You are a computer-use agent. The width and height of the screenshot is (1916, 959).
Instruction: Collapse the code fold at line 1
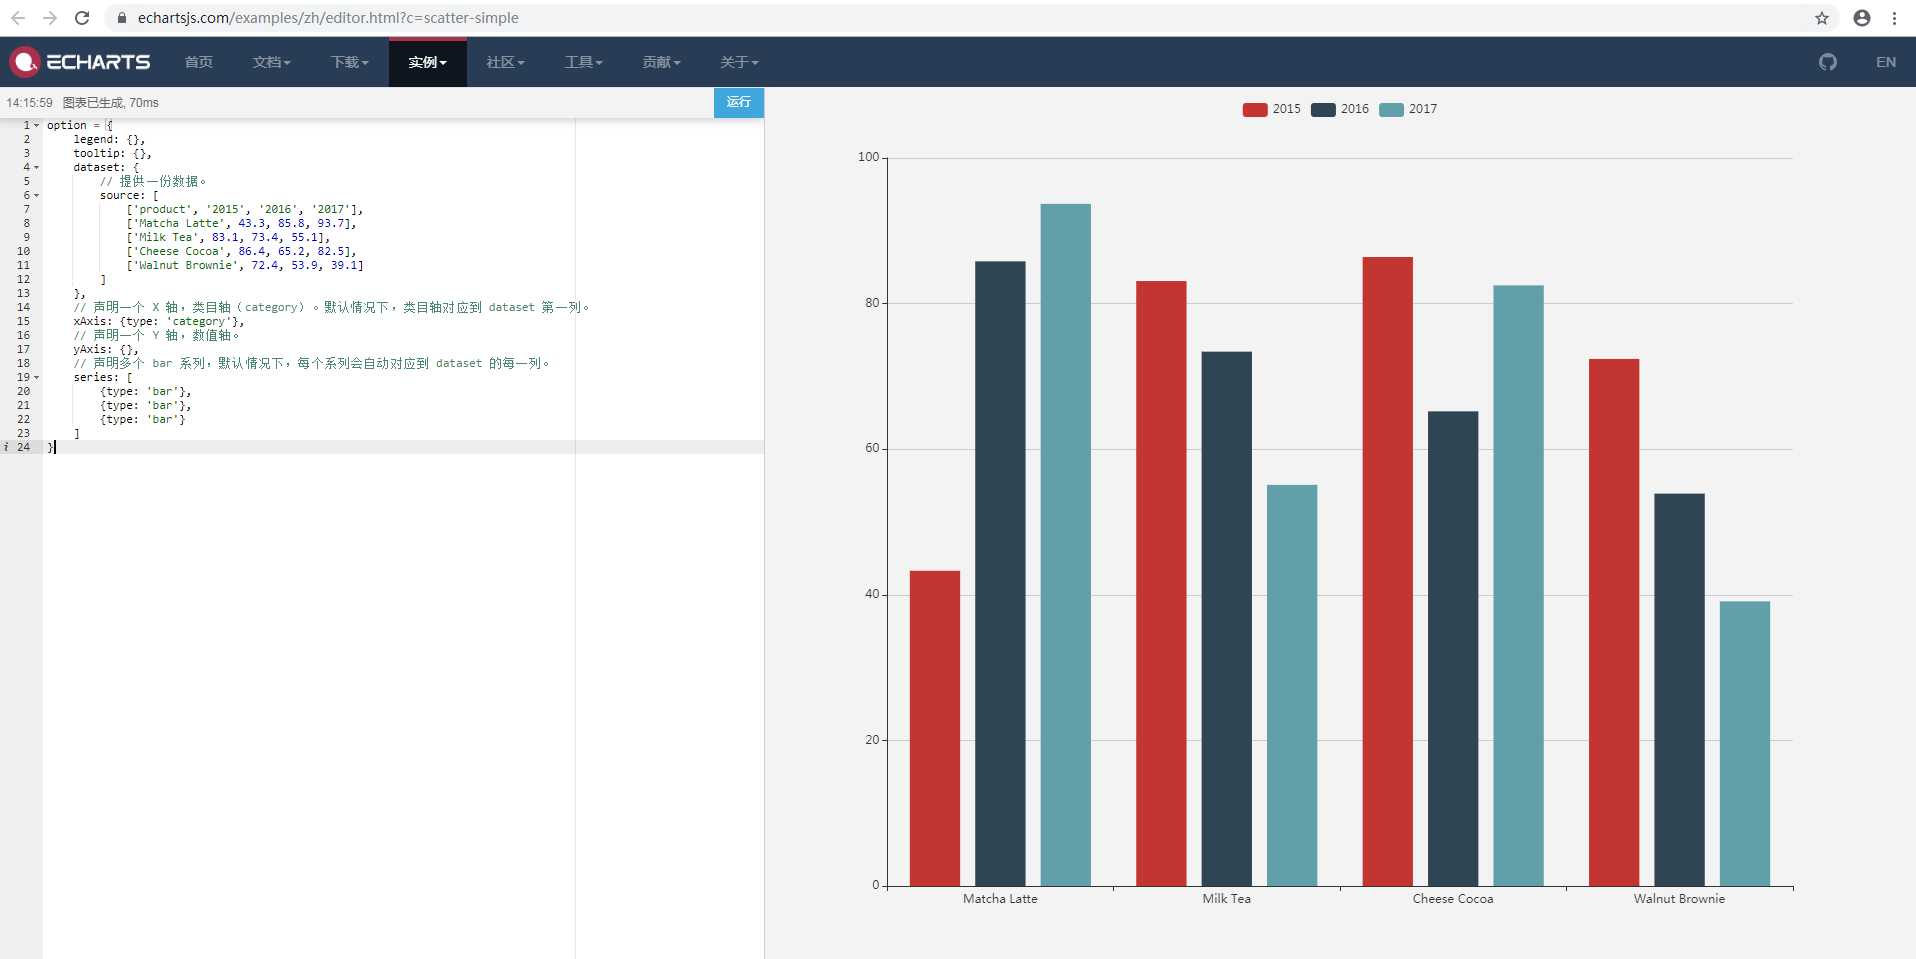37,126
